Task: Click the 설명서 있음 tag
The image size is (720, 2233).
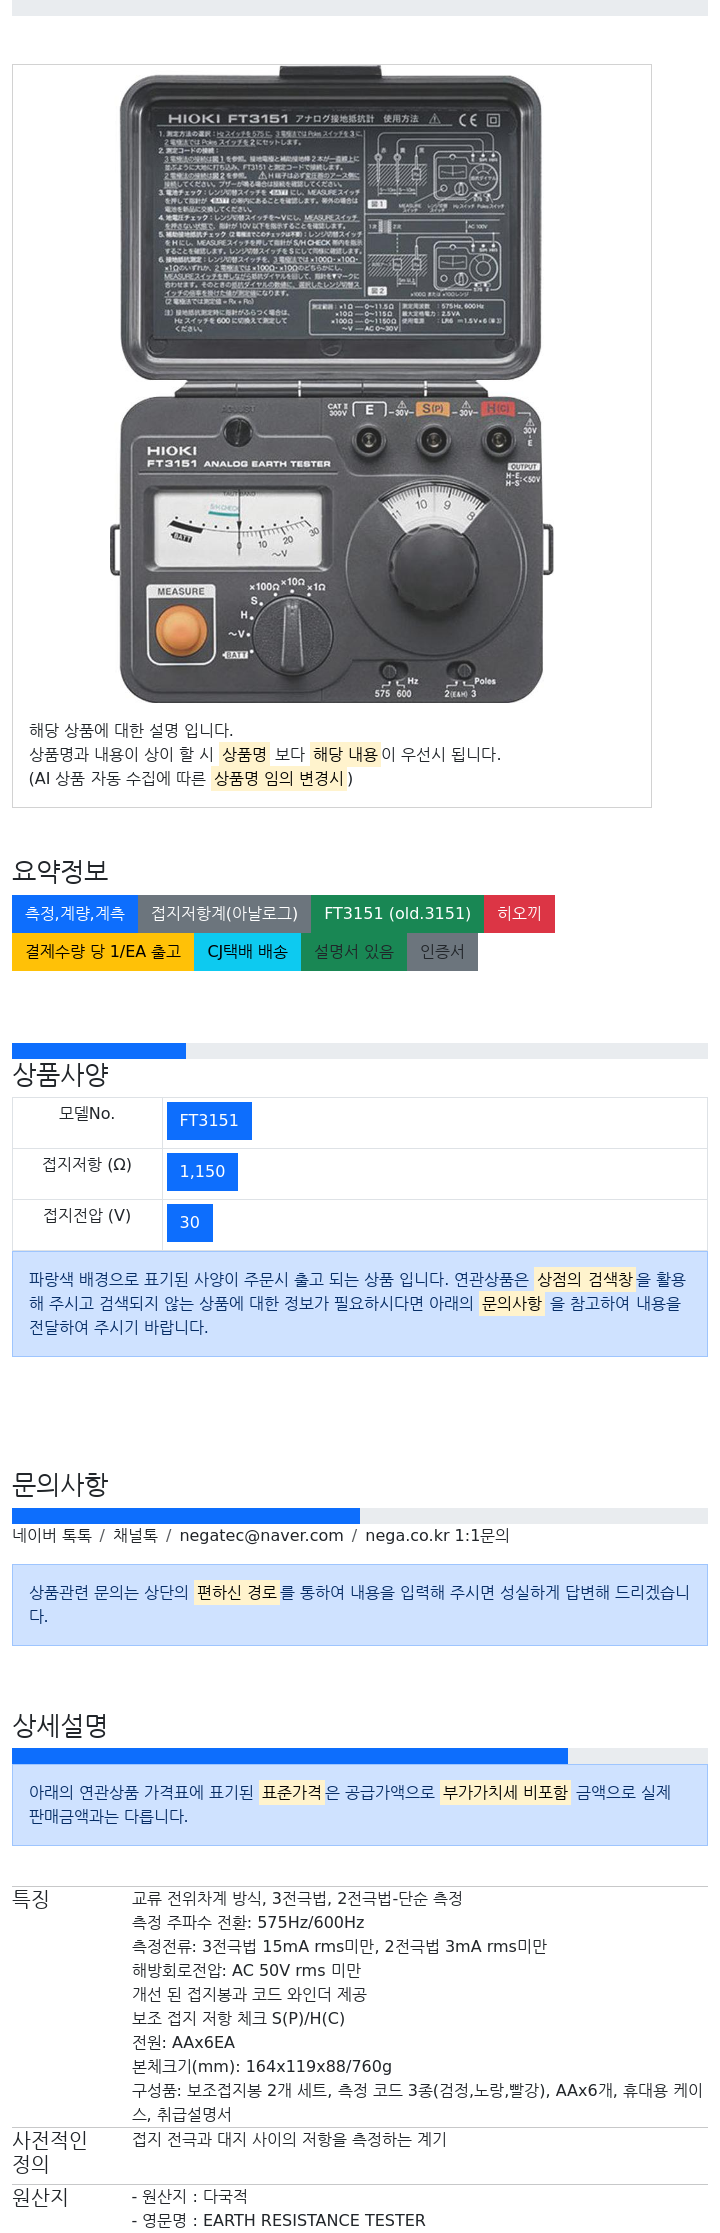Action: [354, 952]
